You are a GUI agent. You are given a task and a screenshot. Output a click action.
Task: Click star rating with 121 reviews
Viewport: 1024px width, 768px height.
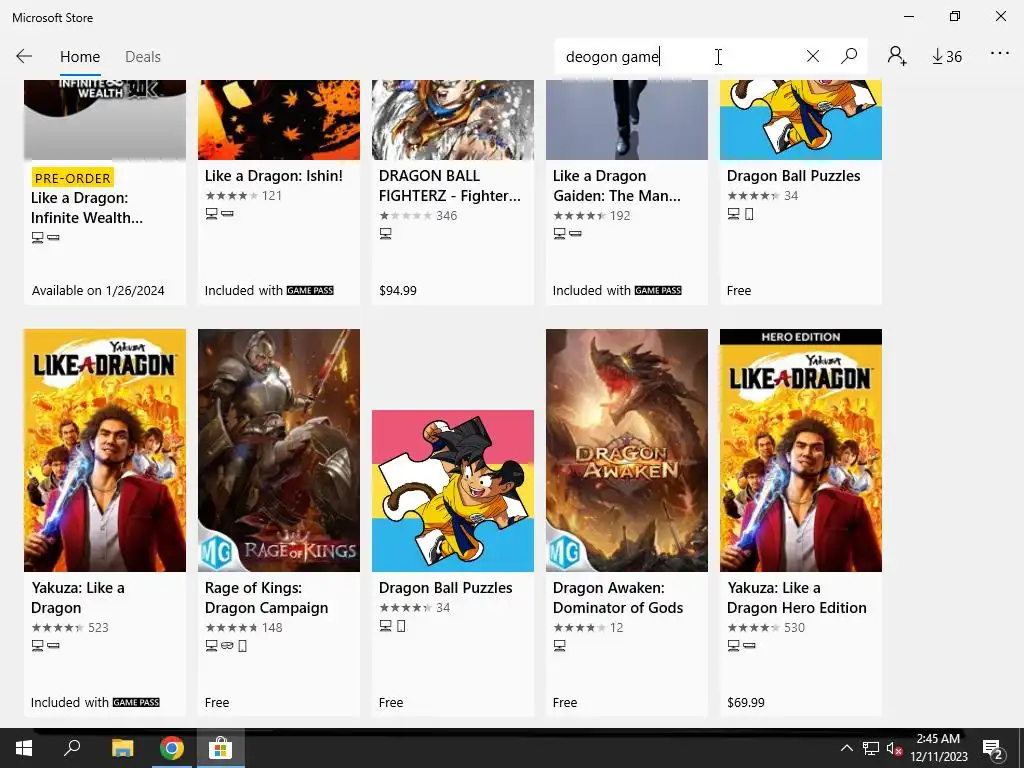(x=244, y=195)
